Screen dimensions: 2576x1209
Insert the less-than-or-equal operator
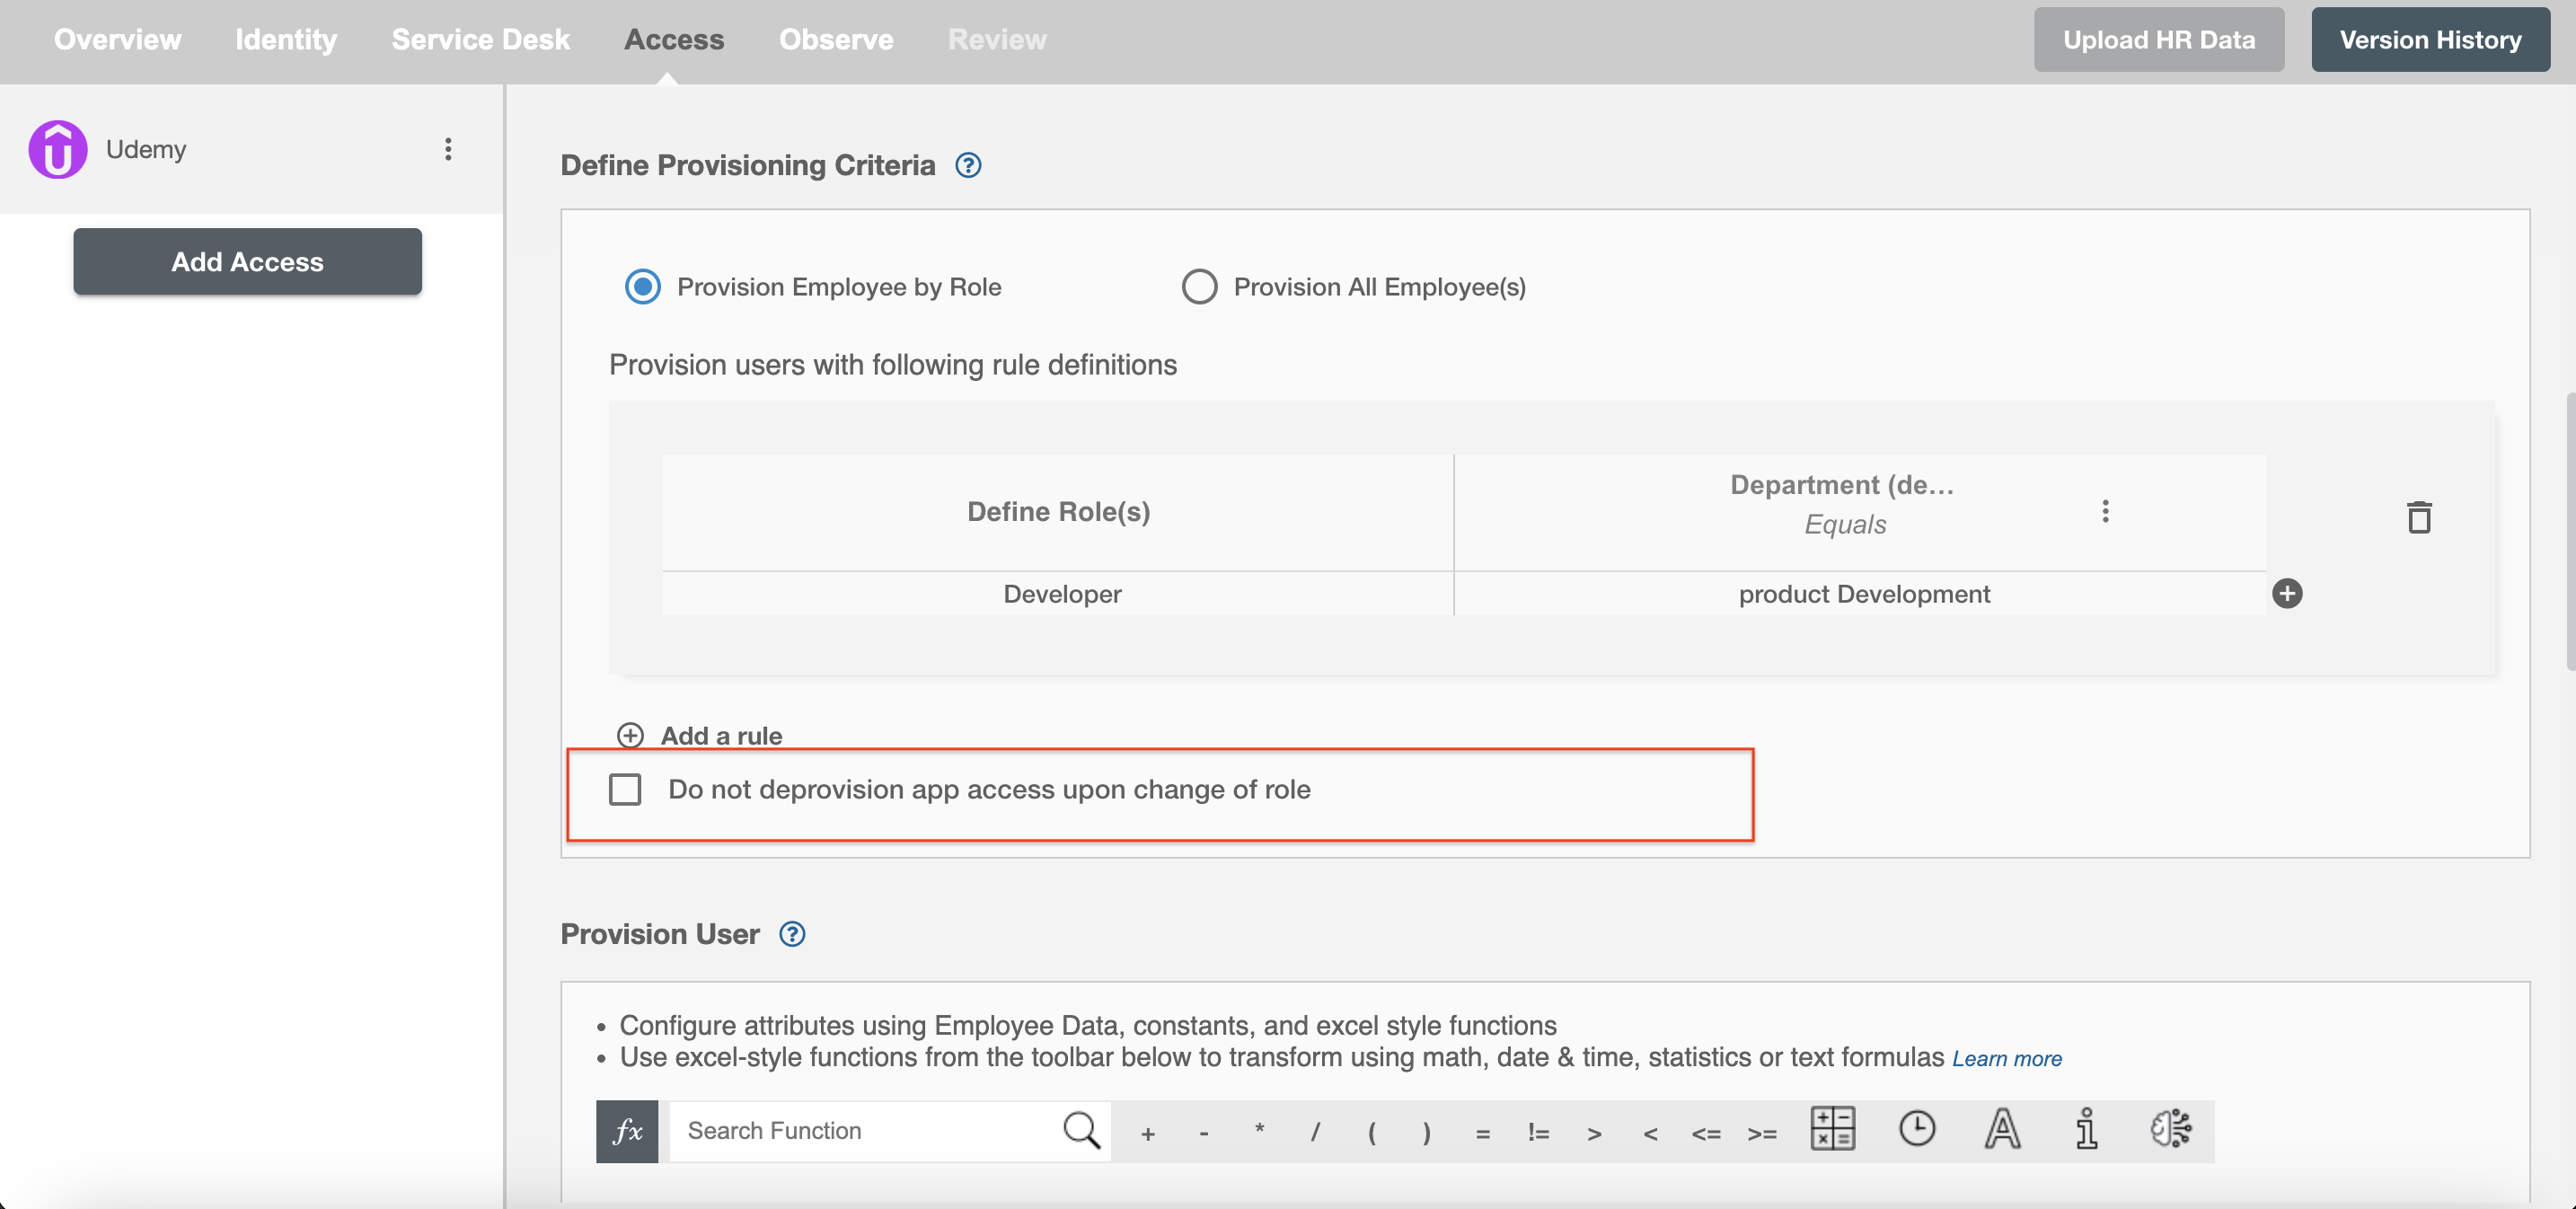point(1706,1134)
